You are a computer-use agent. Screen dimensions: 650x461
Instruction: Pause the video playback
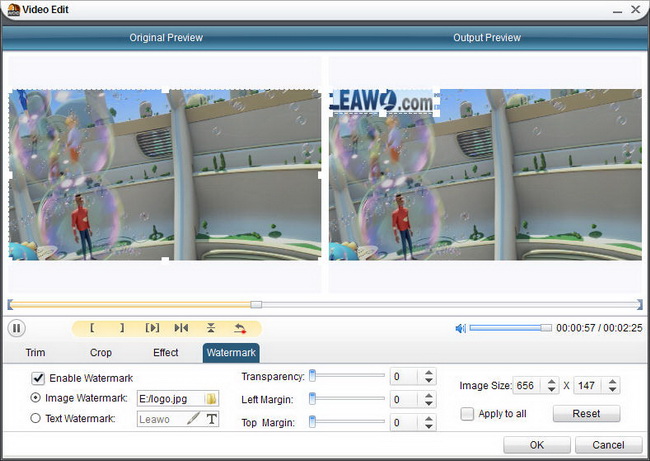coord(17,328)
